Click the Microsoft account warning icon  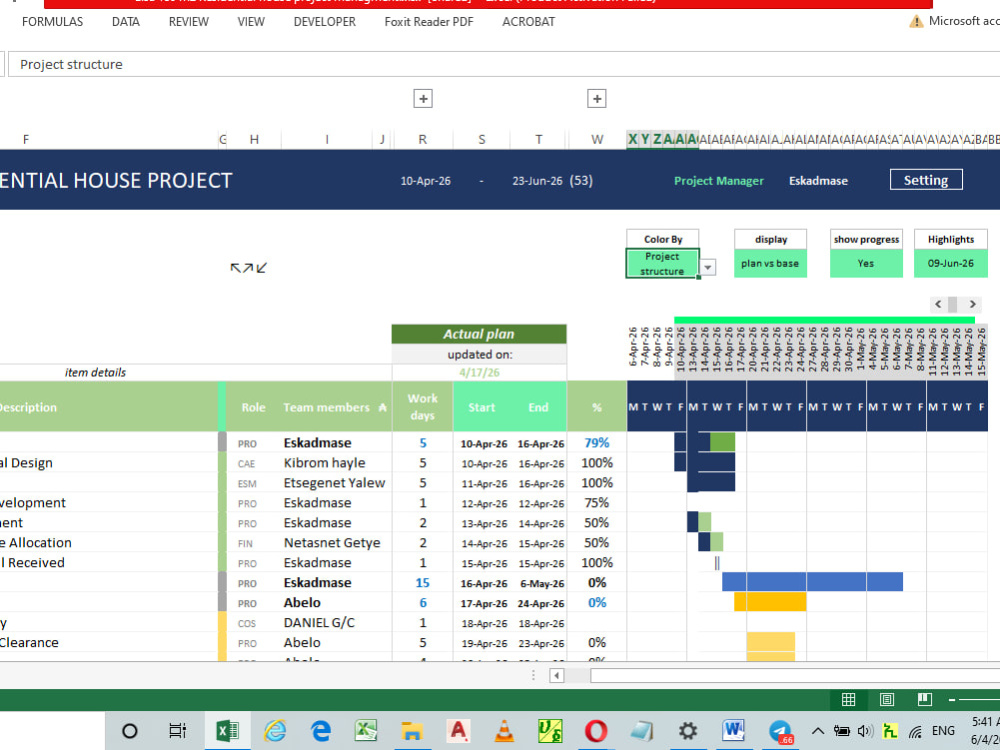coord(916,22)
